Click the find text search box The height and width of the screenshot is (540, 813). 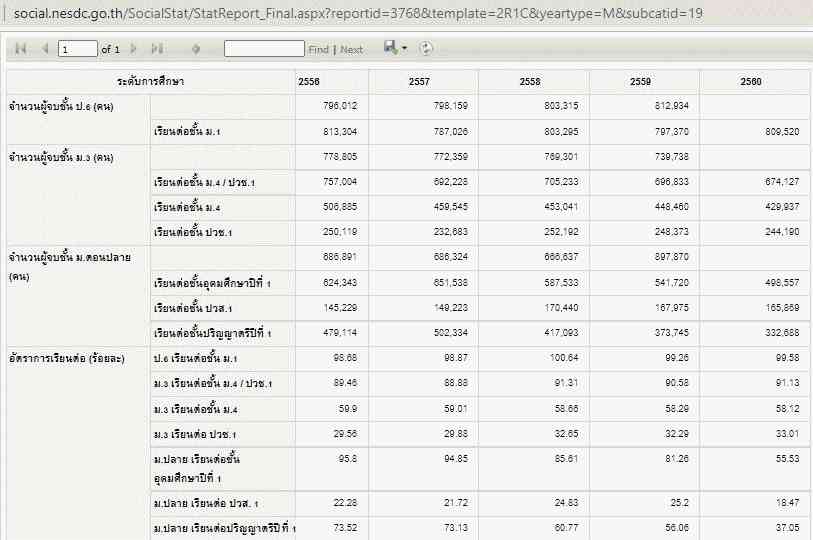(x=264, y=49)
